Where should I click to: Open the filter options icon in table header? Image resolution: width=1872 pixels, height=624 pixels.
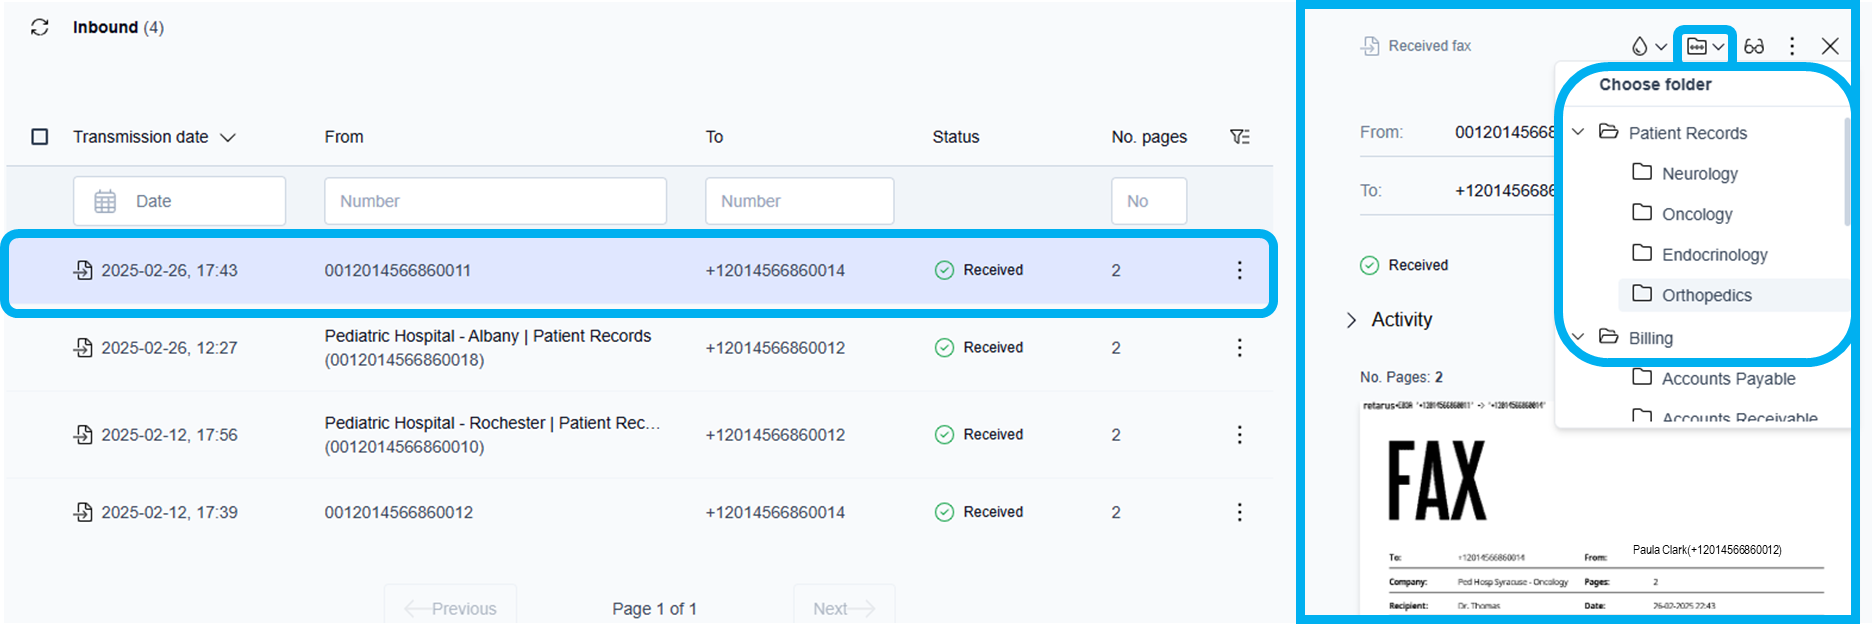tap(1239, 137)
